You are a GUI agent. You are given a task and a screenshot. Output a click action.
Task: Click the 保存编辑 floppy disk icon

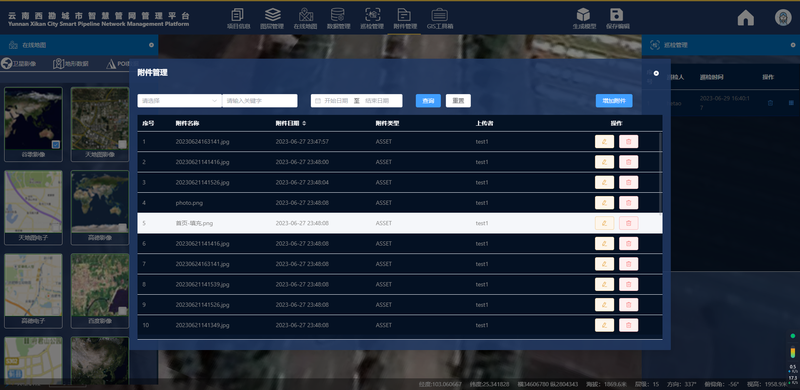617,18
